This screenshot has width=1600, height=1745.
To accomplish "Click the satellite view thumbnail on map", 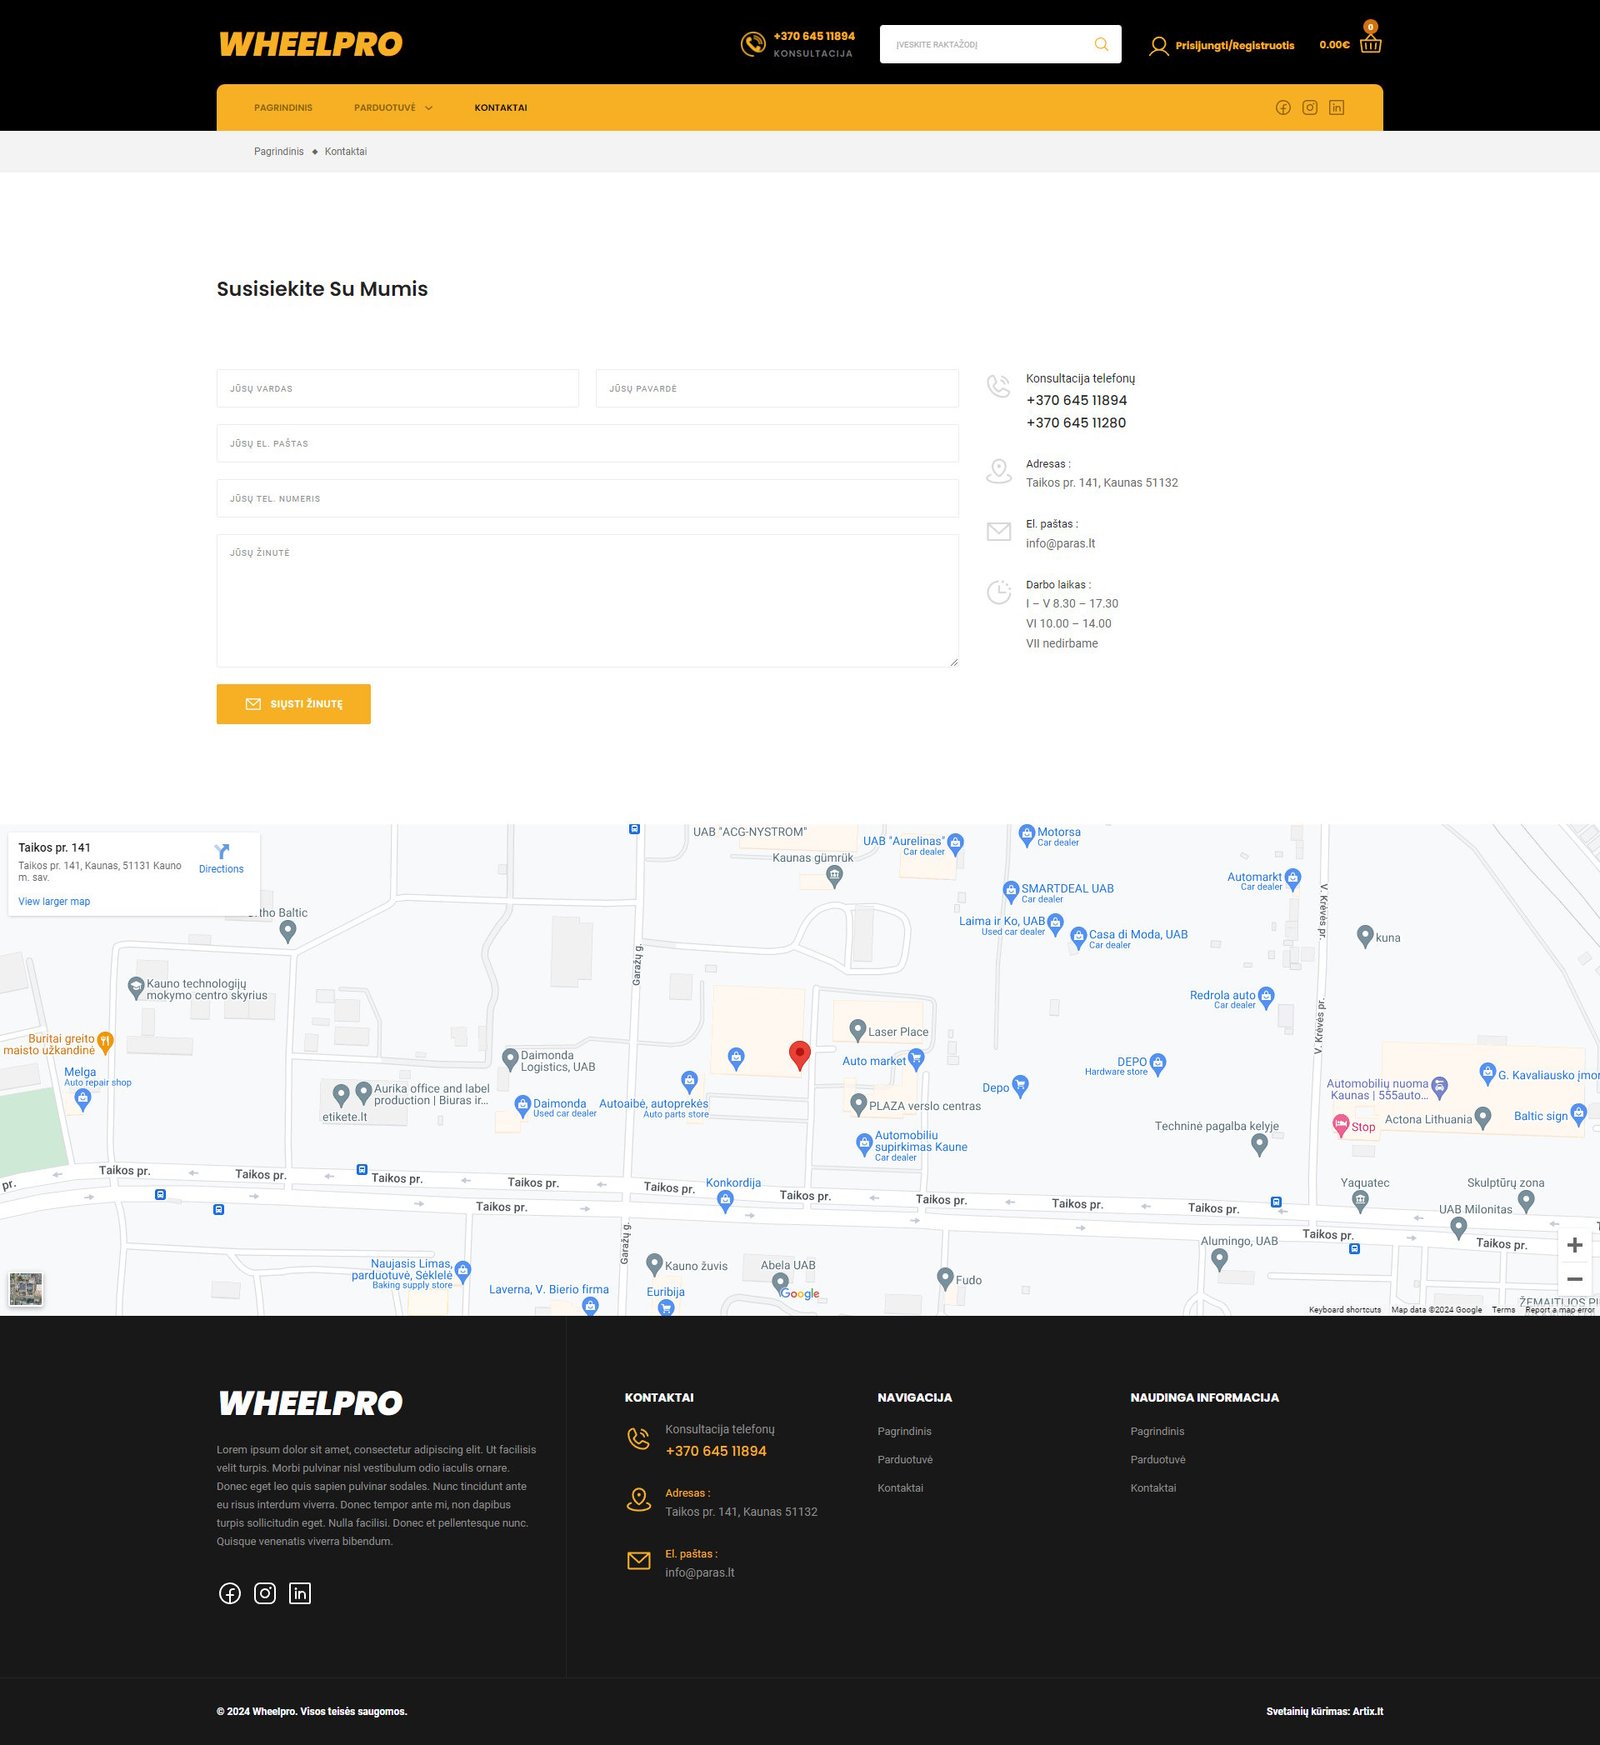I will coord(26,1289).
